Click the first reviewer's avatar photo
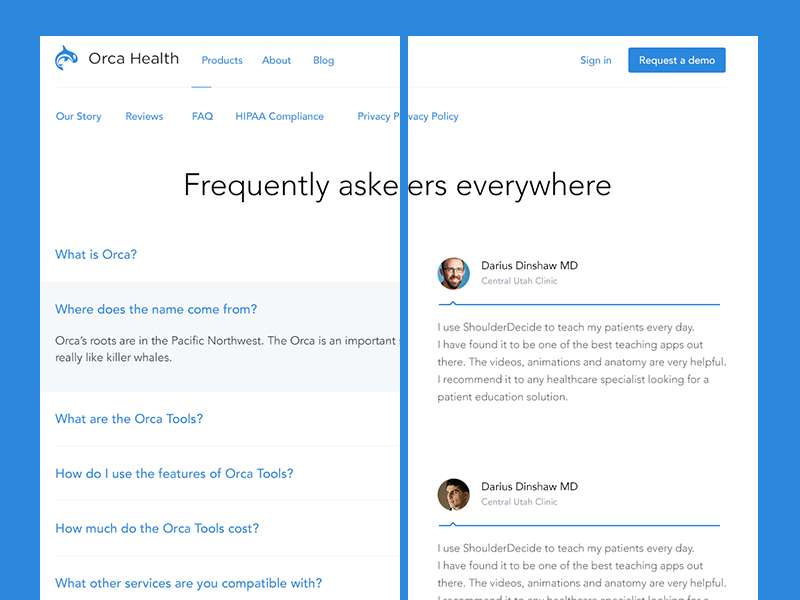This screenshot has height=600, width=800. pyautogui.click(x=454, y=273)
